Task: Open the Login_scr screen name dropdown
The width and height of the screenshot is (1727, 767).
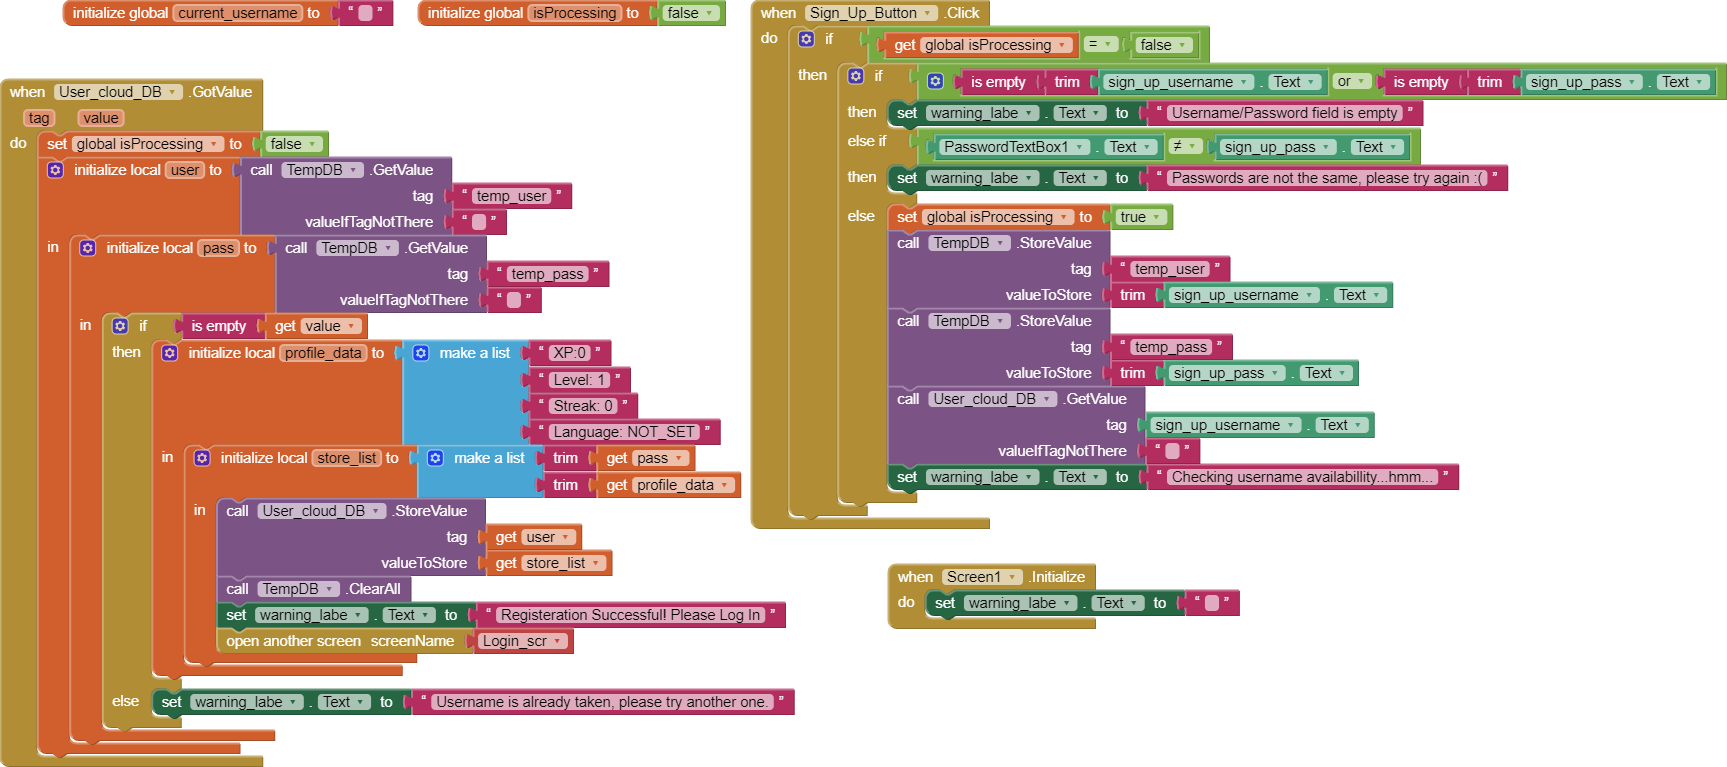Action: (x=558, y=641)
